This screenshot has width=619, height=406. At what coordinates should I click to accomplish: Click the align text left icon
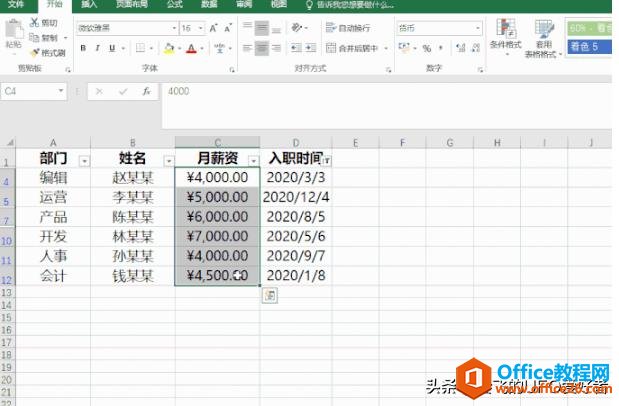click(x=247, y=48)
